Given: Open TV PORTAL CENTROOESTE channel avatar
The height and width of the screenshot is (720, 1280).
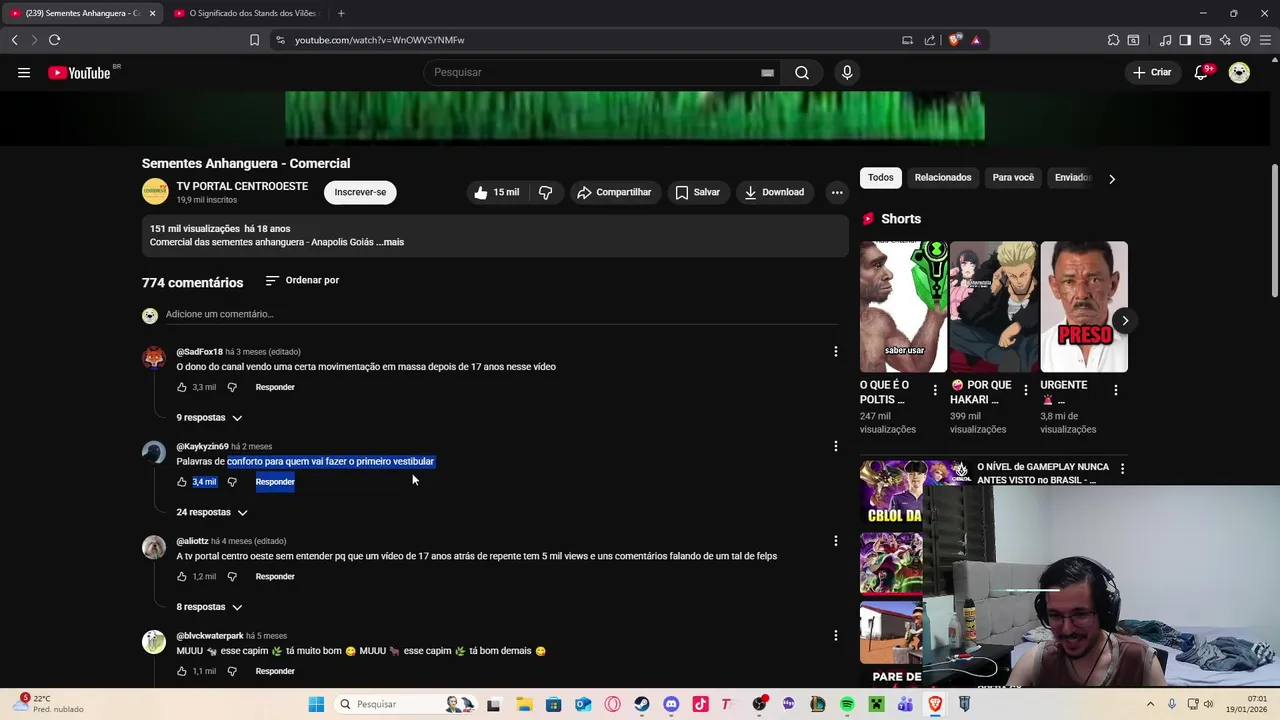Looking at the screenshot, I should [x=155, y=191].
